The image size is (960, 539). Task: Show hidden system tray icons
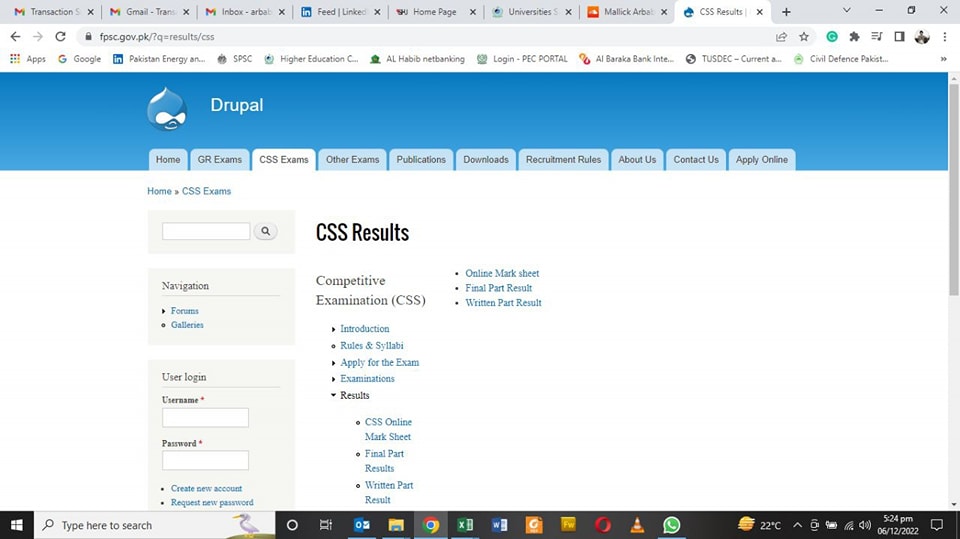(x=797, y=525)
